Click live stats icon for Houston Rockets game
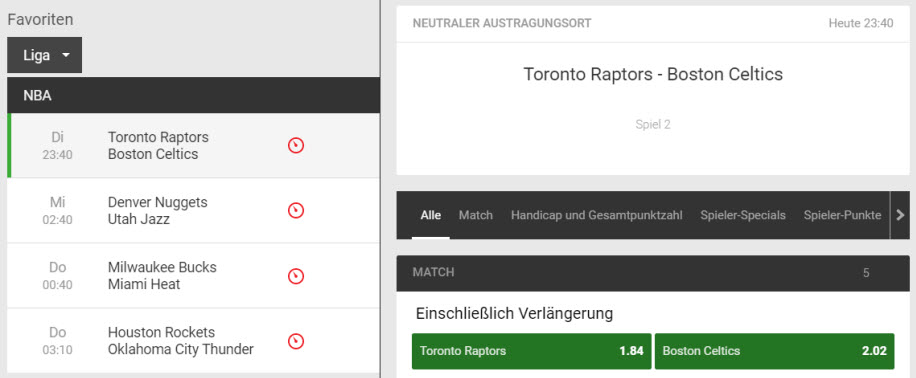The image size is (916, 378). [296, 341]
